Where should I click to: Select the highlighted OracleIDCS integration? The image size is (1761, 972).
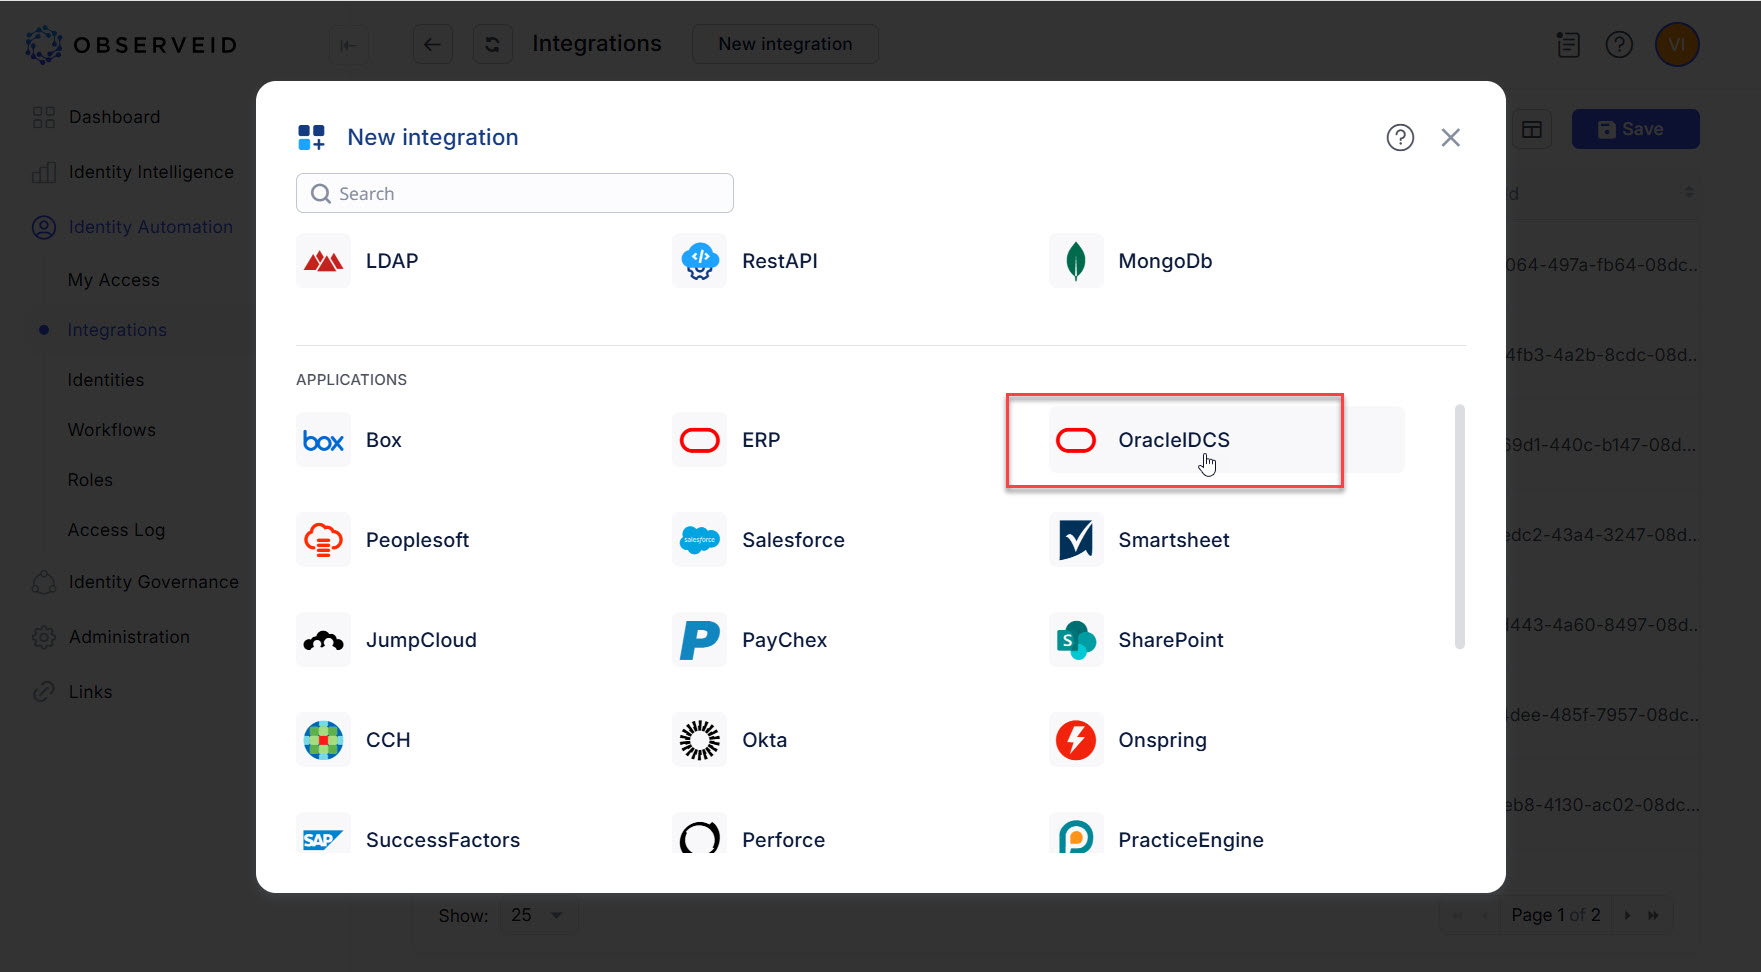(1174, 440)
